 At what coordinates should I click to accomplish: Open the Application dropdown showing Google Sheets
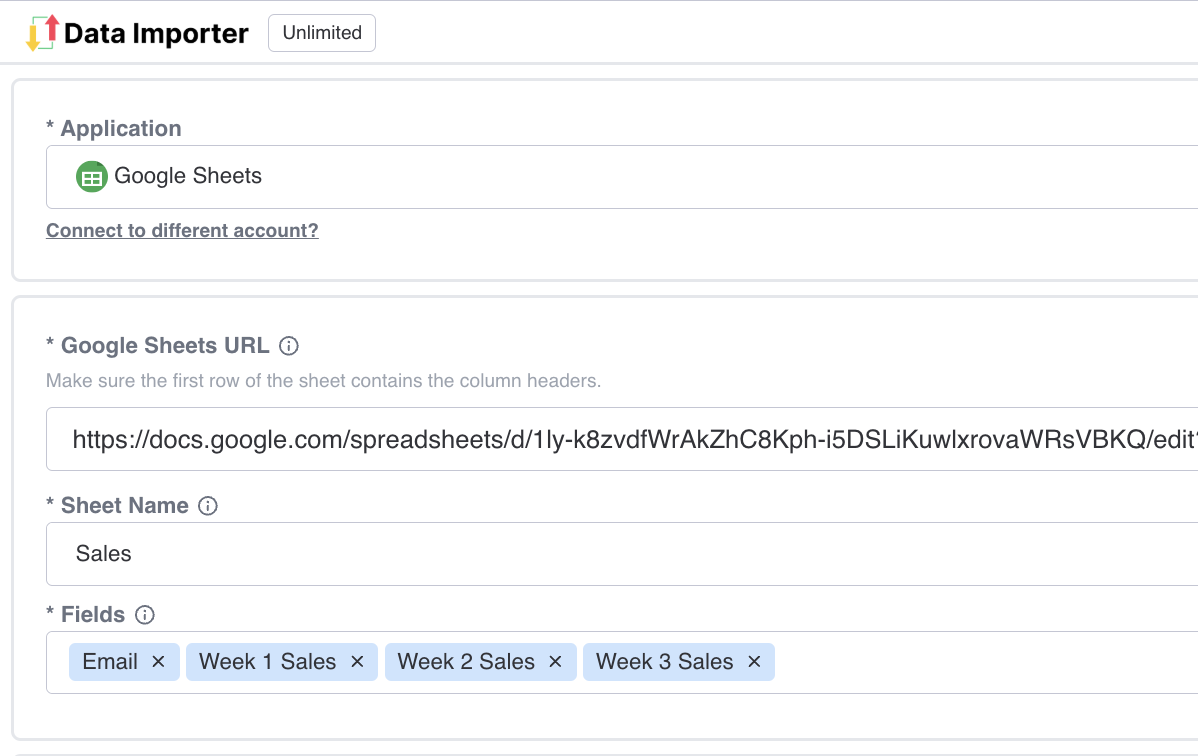[622, 177]
